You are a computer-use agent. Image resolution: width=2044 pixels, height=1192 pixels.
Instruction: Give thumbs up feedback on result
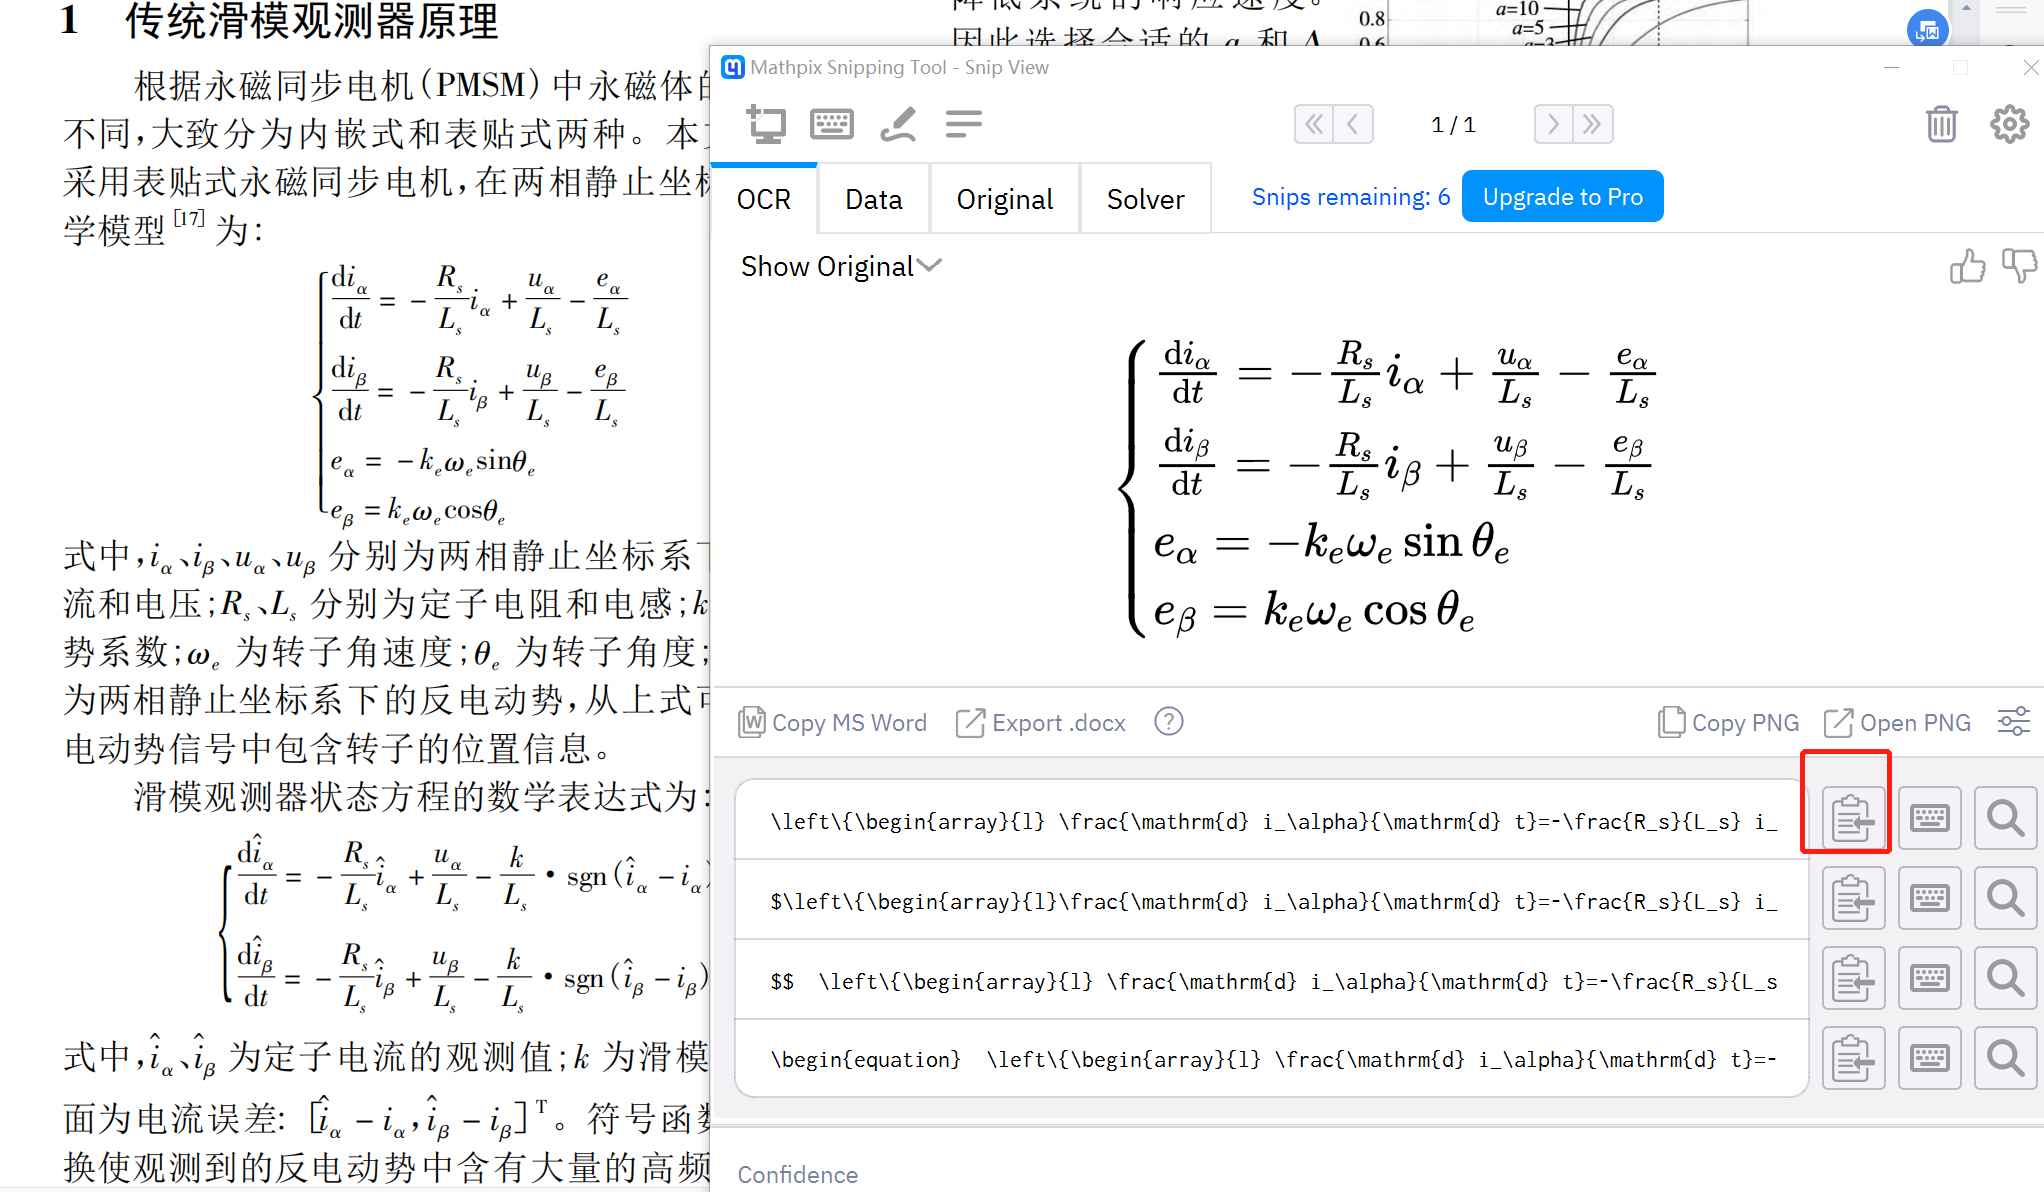point(1967,266)
